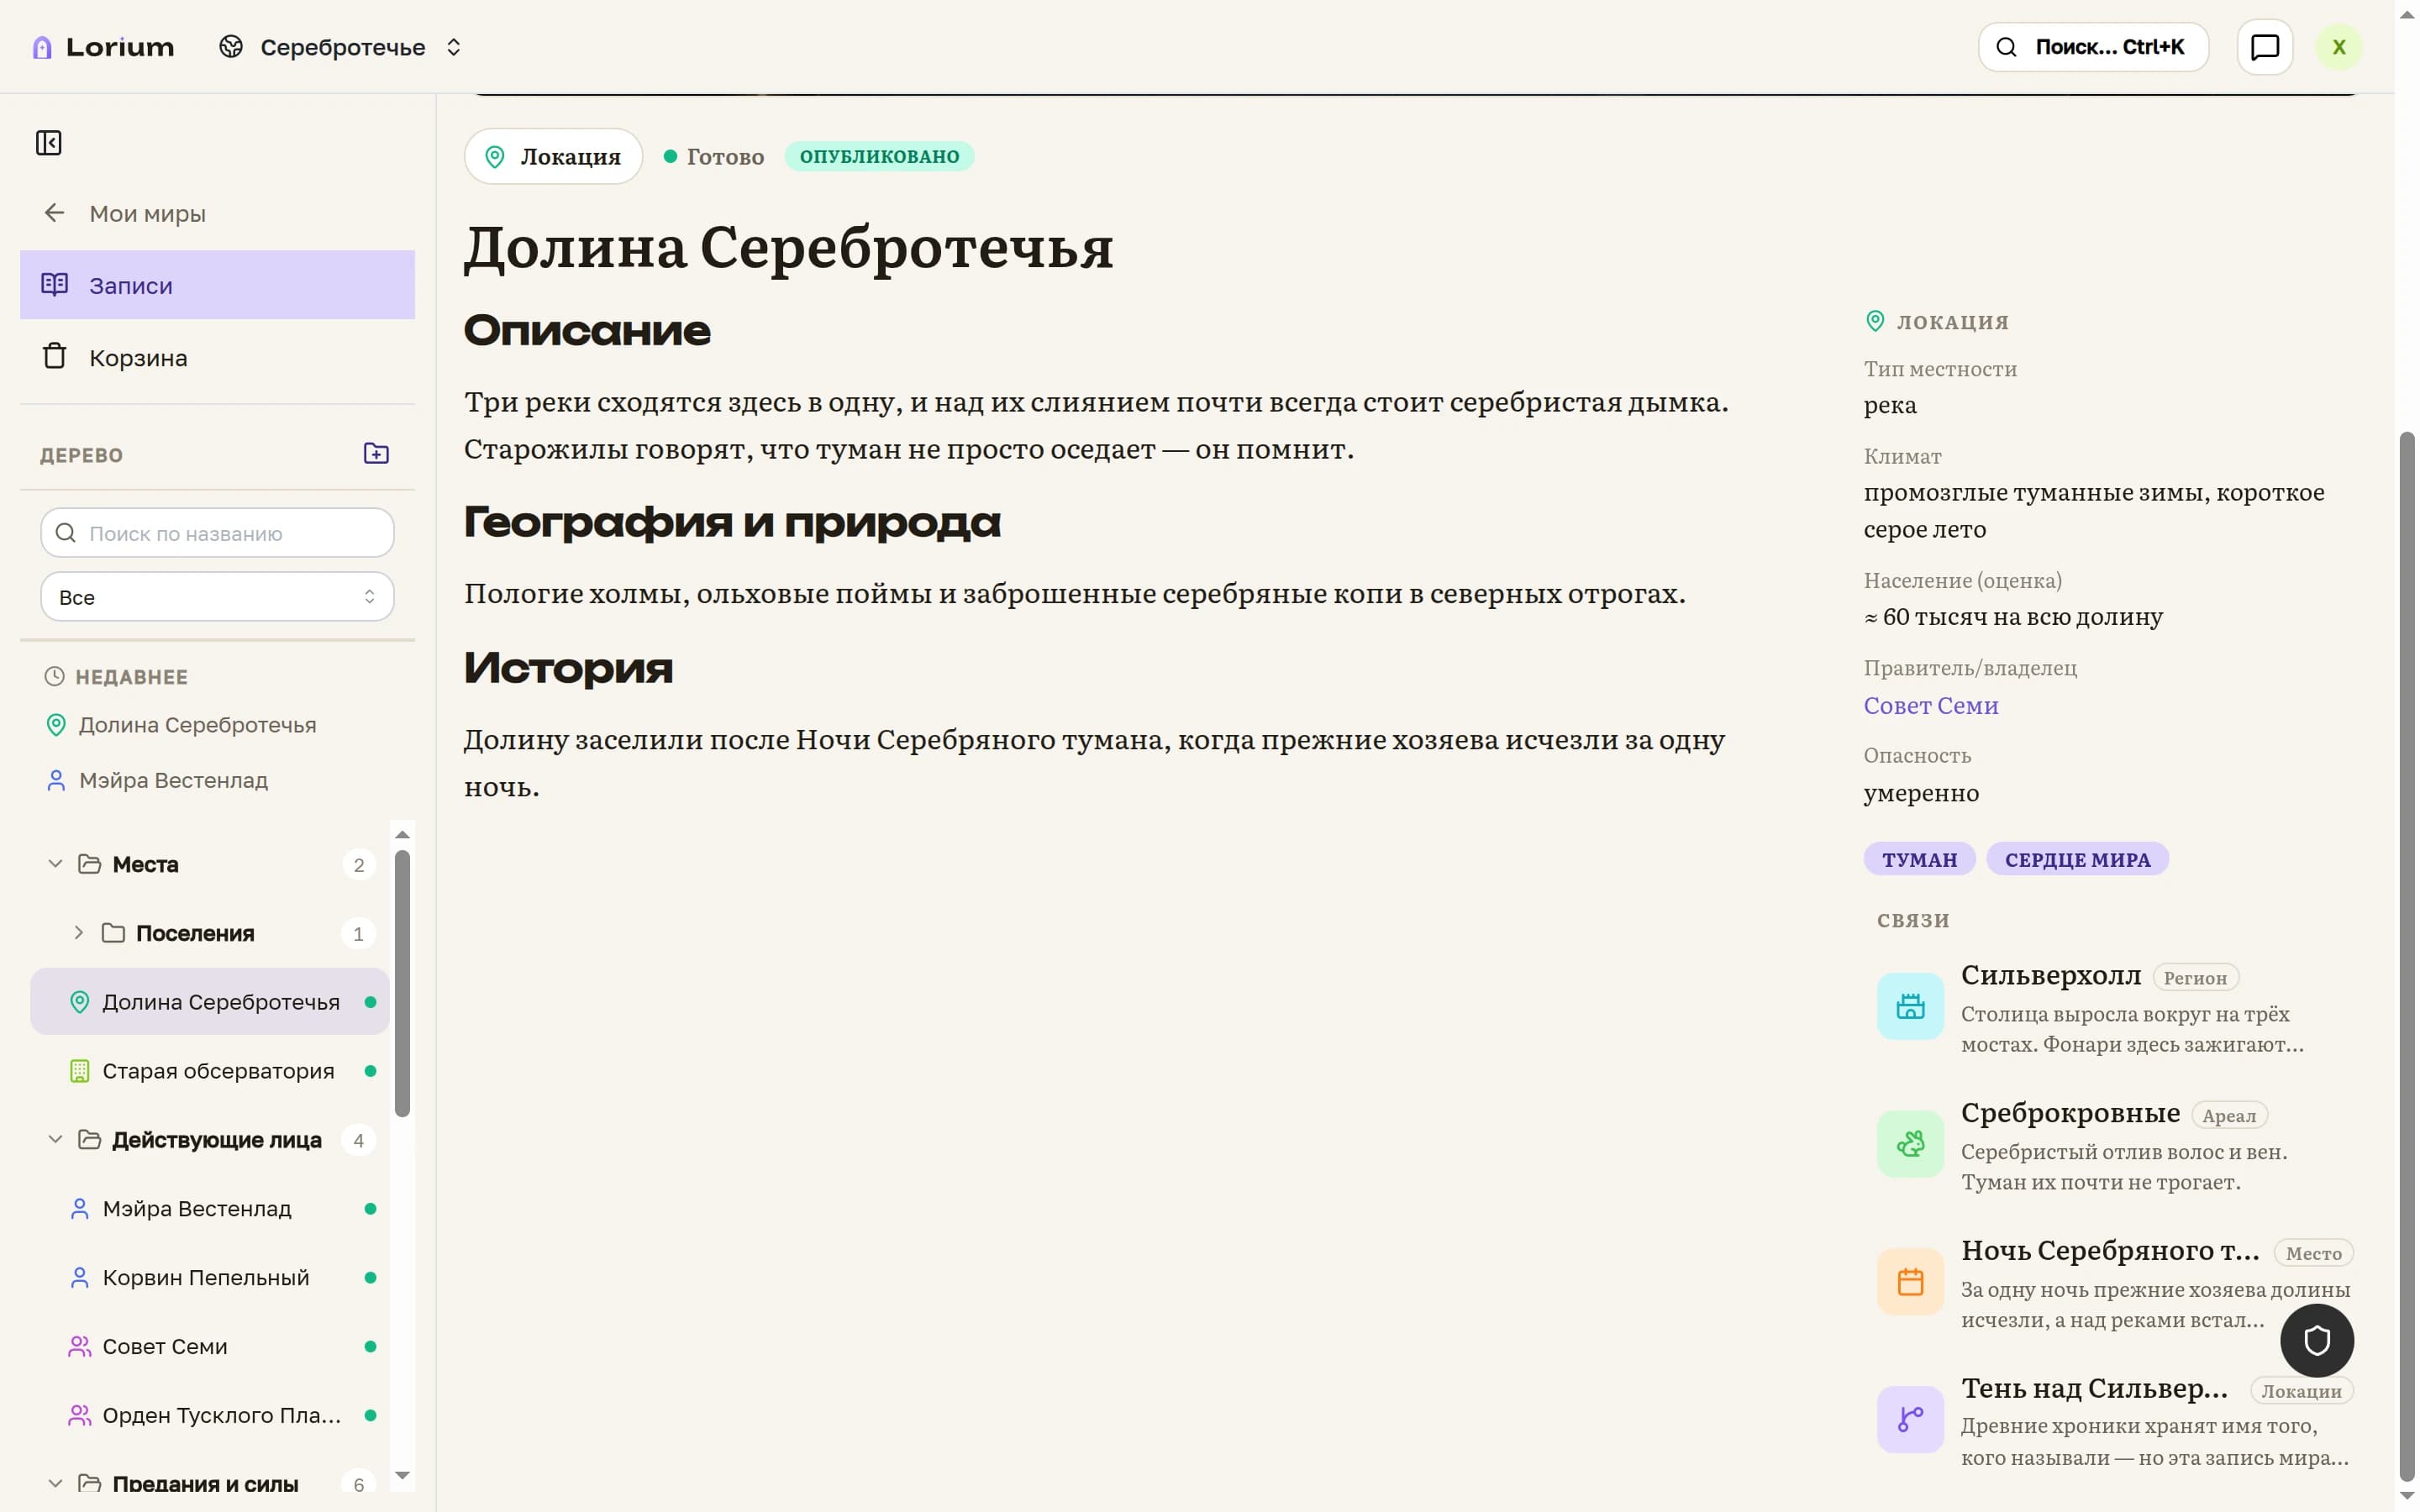Open Мэйра Вестенлад in the tree
Image resolution: width=2420 pixels, height=1512 pixels.
[x=209, y=1209]
